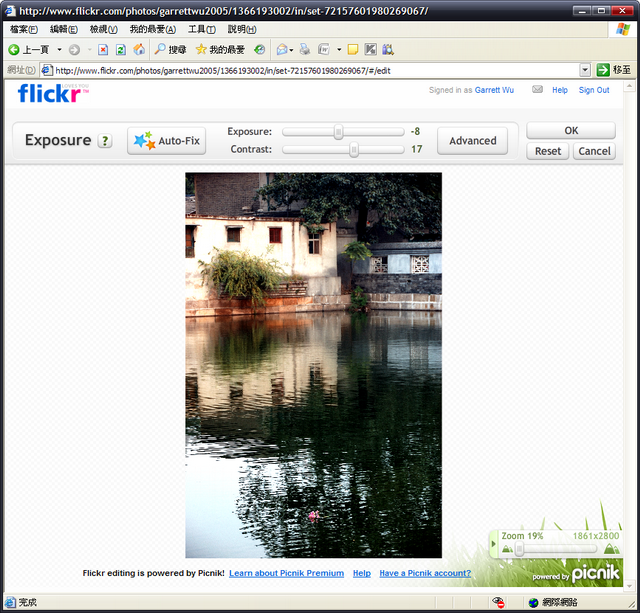Click the Research books icon in toolbar
Screen dimensions: 640x613
click(388, 49)
